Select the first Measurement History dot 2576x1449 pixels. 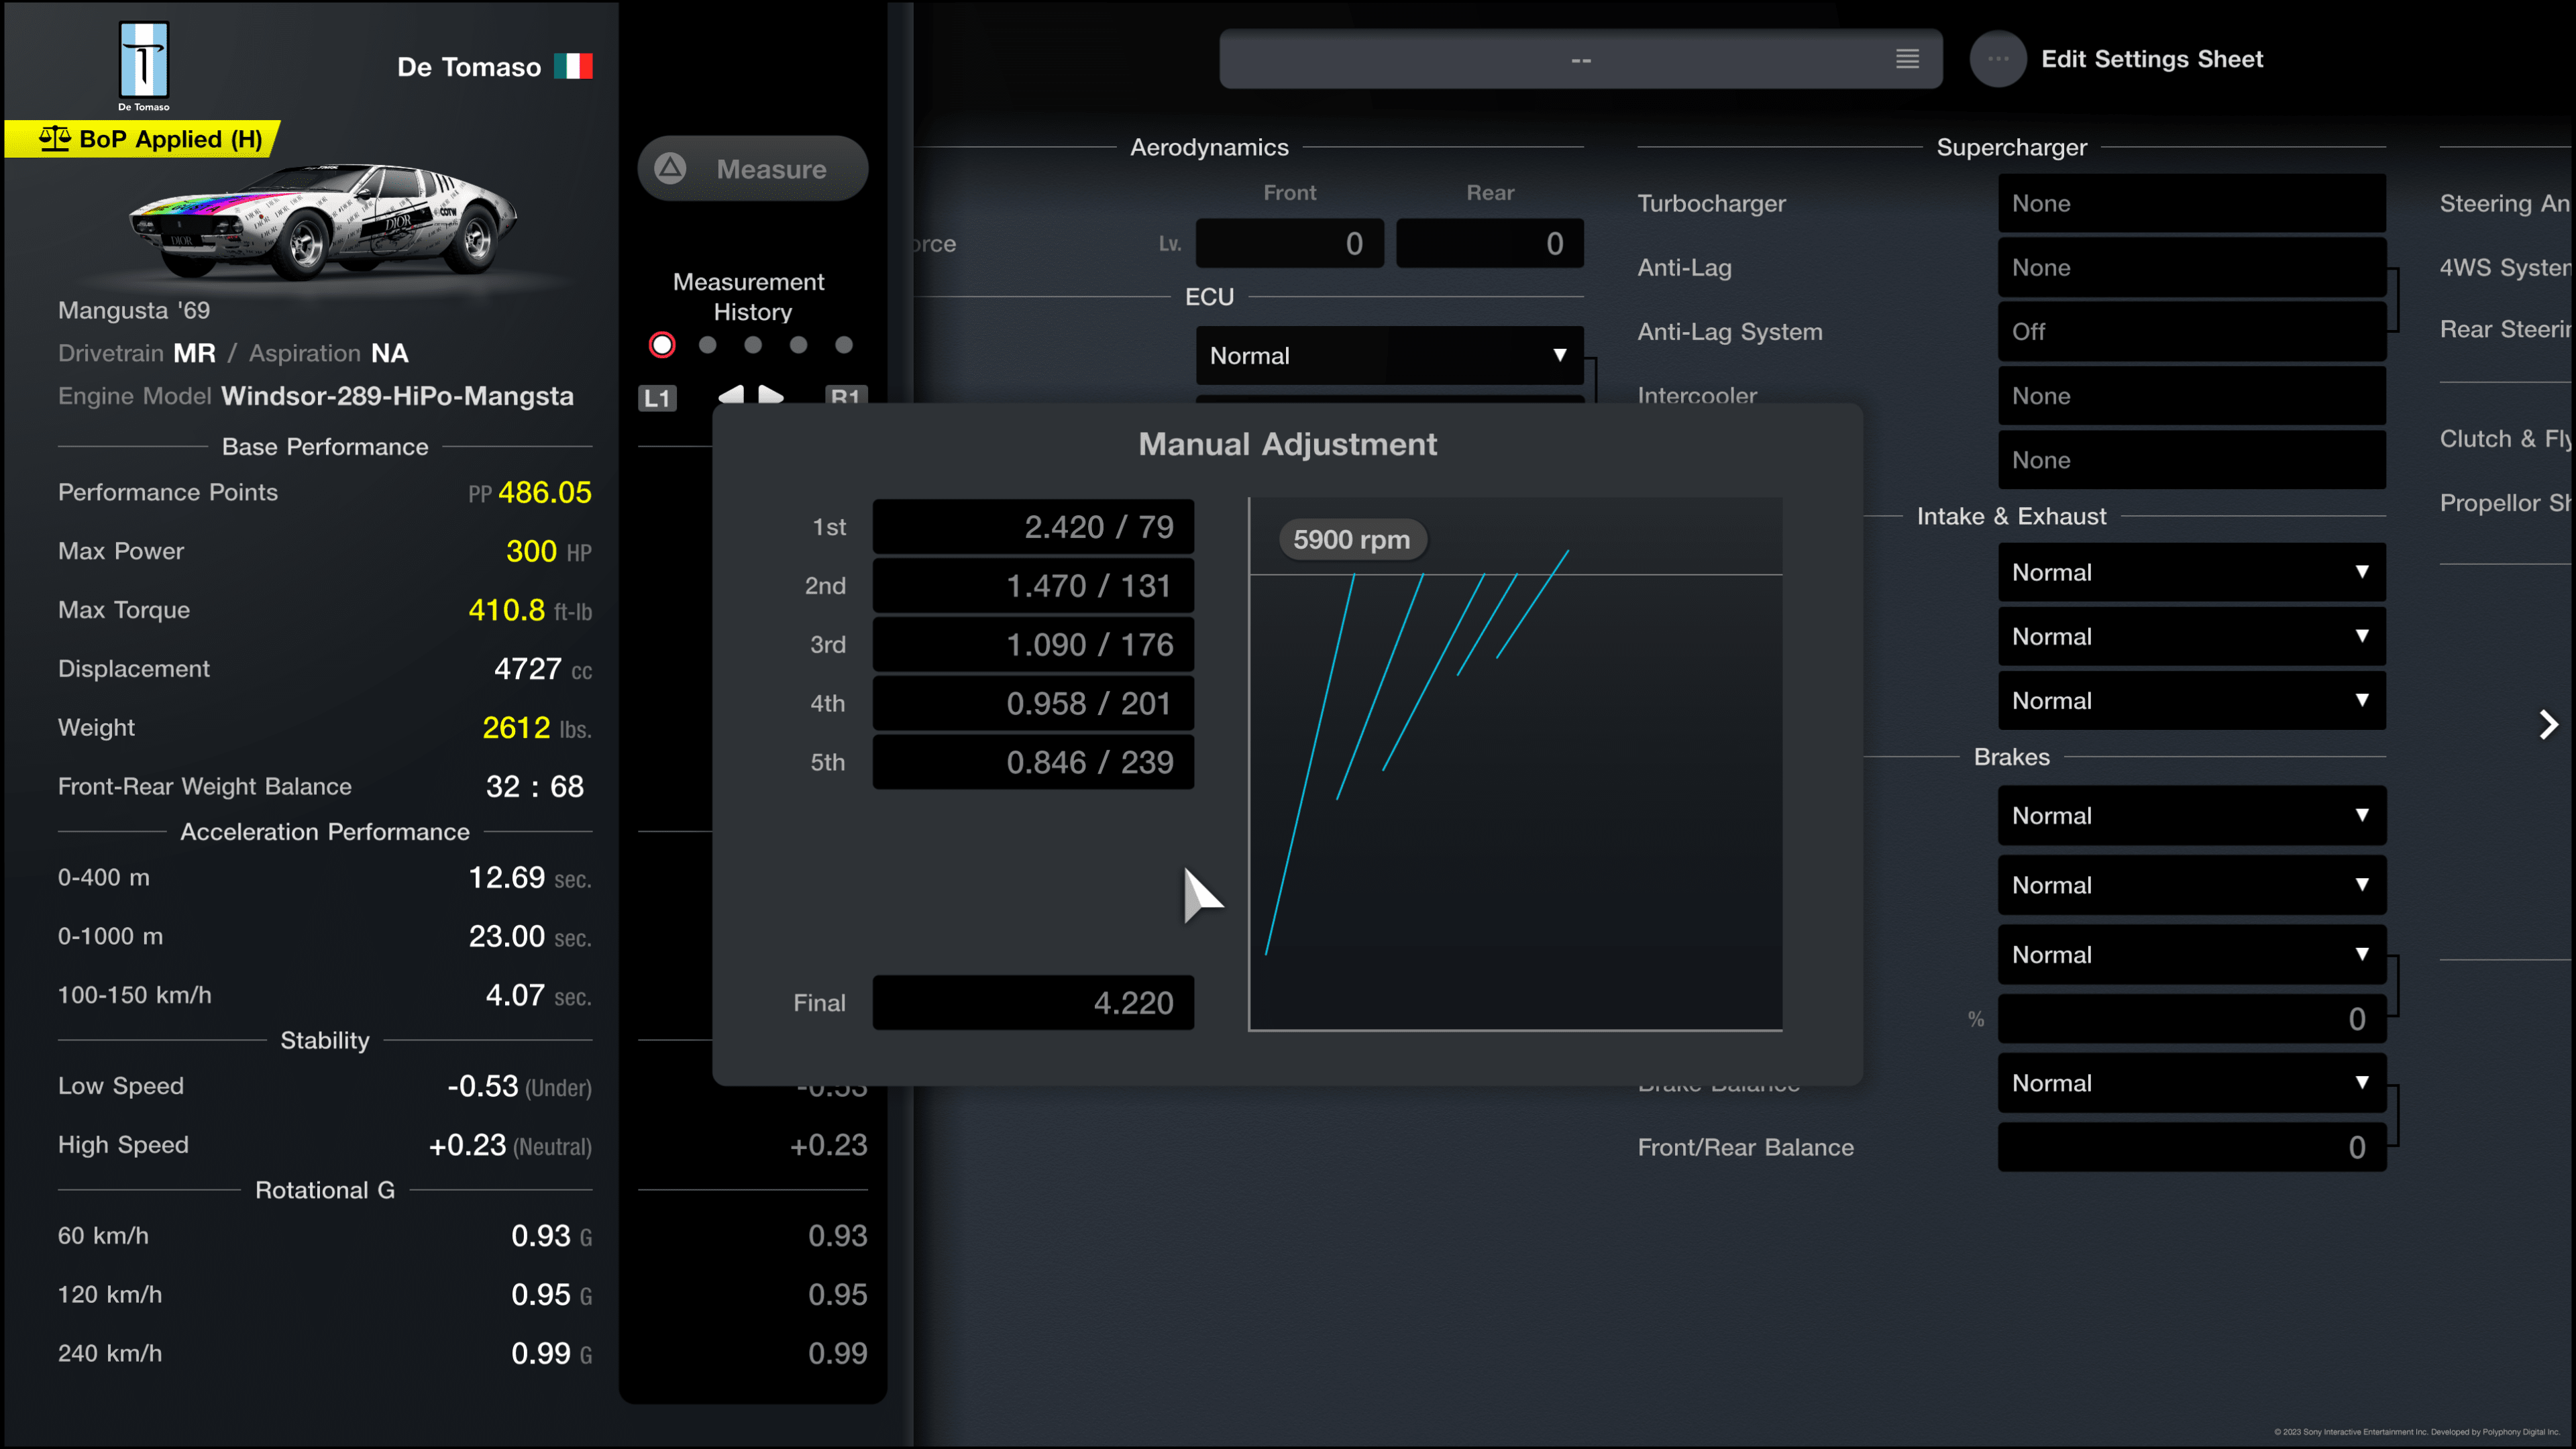(662, 345)
